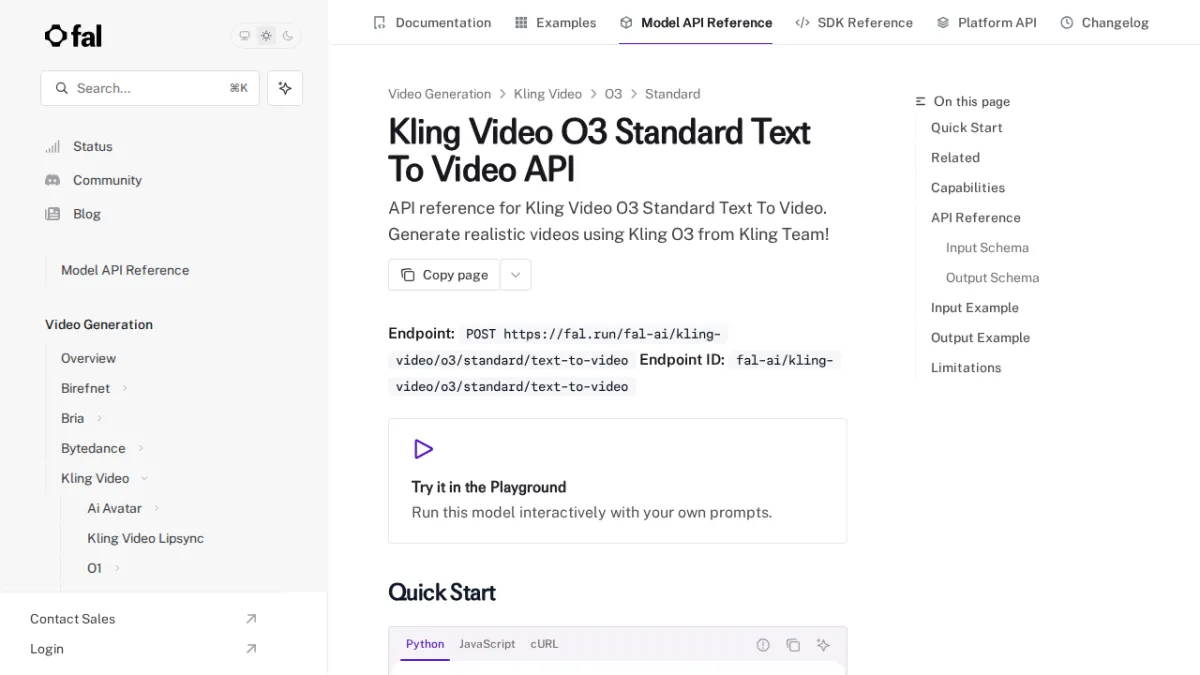1200x675 pixels.
Task: Select the Model API Reference tab
Action: [x=696, y=22]
